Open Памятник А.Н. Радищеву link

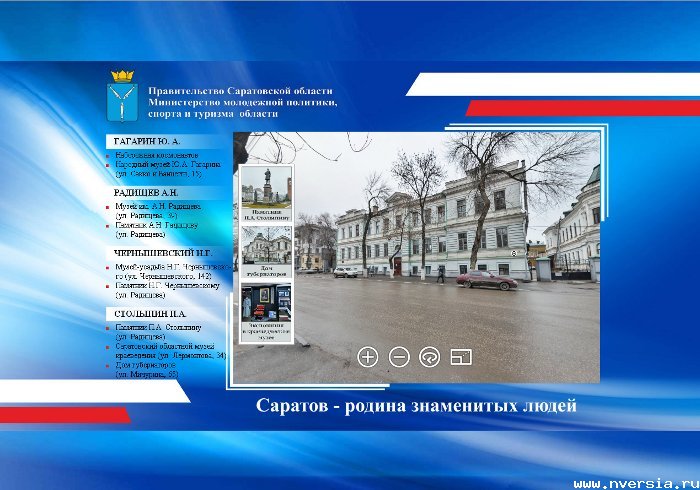click(x=156, y=230)
